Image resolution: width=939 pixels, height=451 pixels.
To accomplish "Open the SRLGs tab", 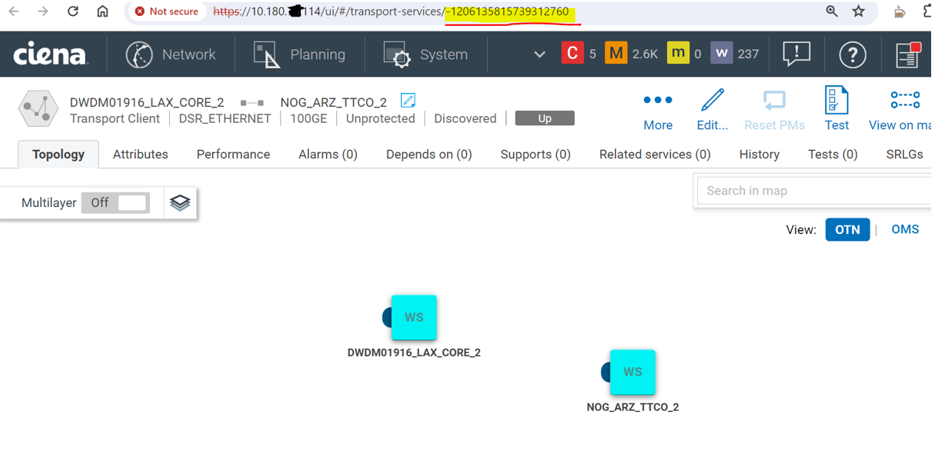I will pos(904,155).
